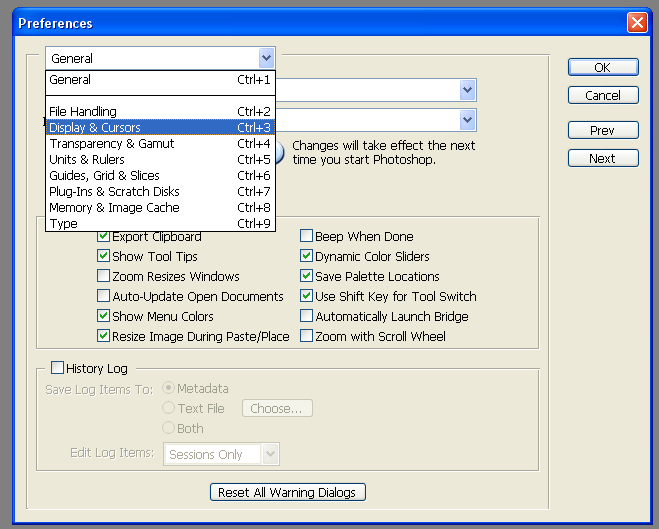659x529 pixels.
Task: Click the OK button
Action: click(x=603, y=67)
